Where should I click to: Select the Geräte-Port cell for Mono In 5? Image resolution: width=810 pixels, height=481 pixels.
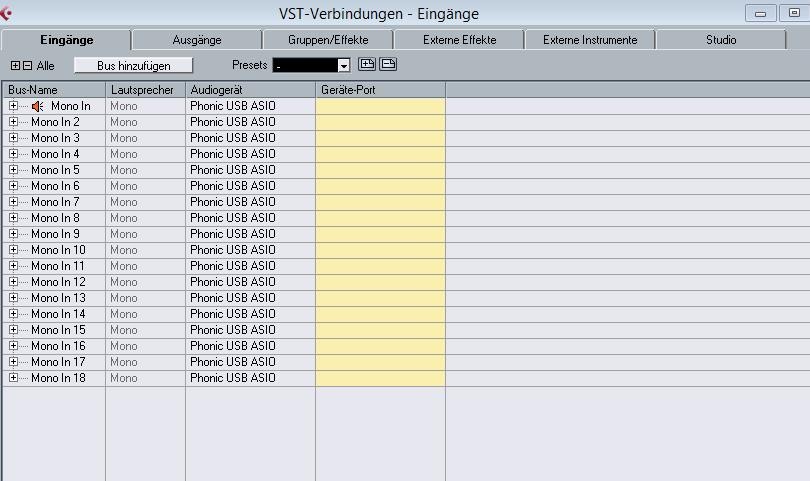pyautogui.click(x=380, y=170)
